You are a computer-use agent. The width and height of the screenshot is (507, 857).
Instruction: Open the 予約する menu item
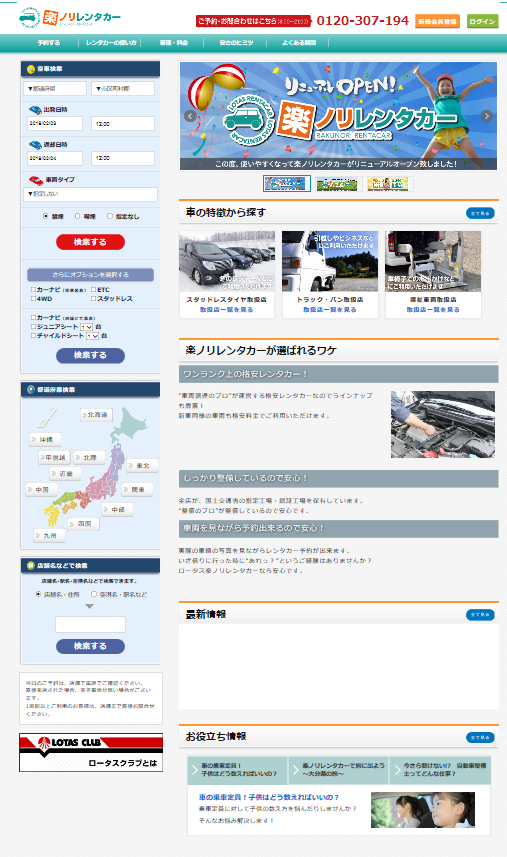49,43
